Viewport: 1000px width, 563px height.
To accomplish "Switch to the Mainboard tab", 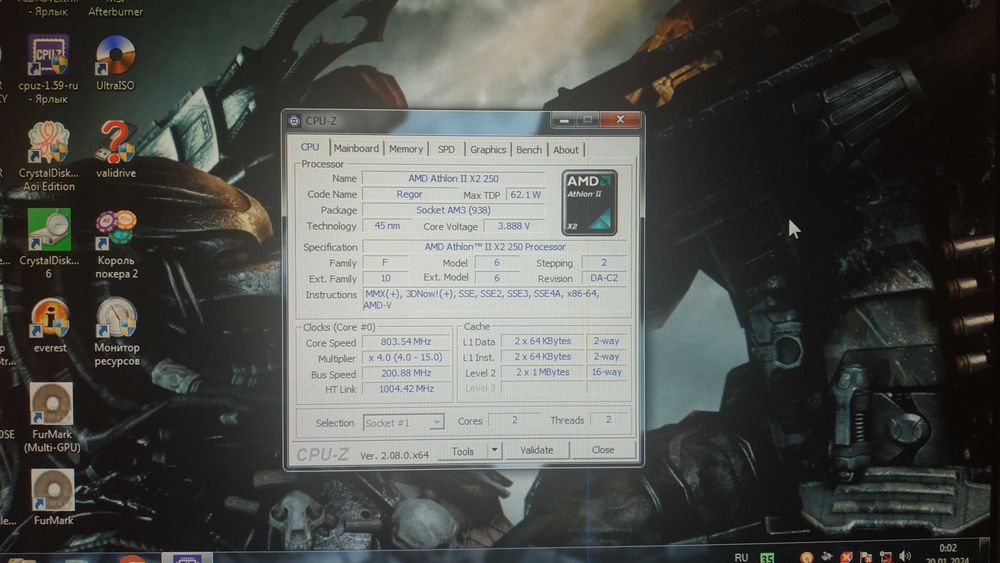I will coord(356,149).
